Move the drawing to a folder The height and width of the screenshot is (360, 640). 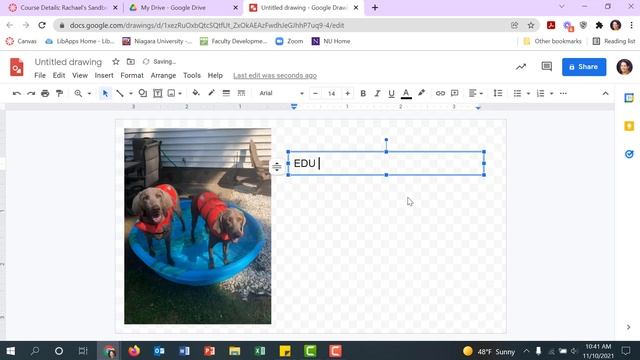[131, 62]
